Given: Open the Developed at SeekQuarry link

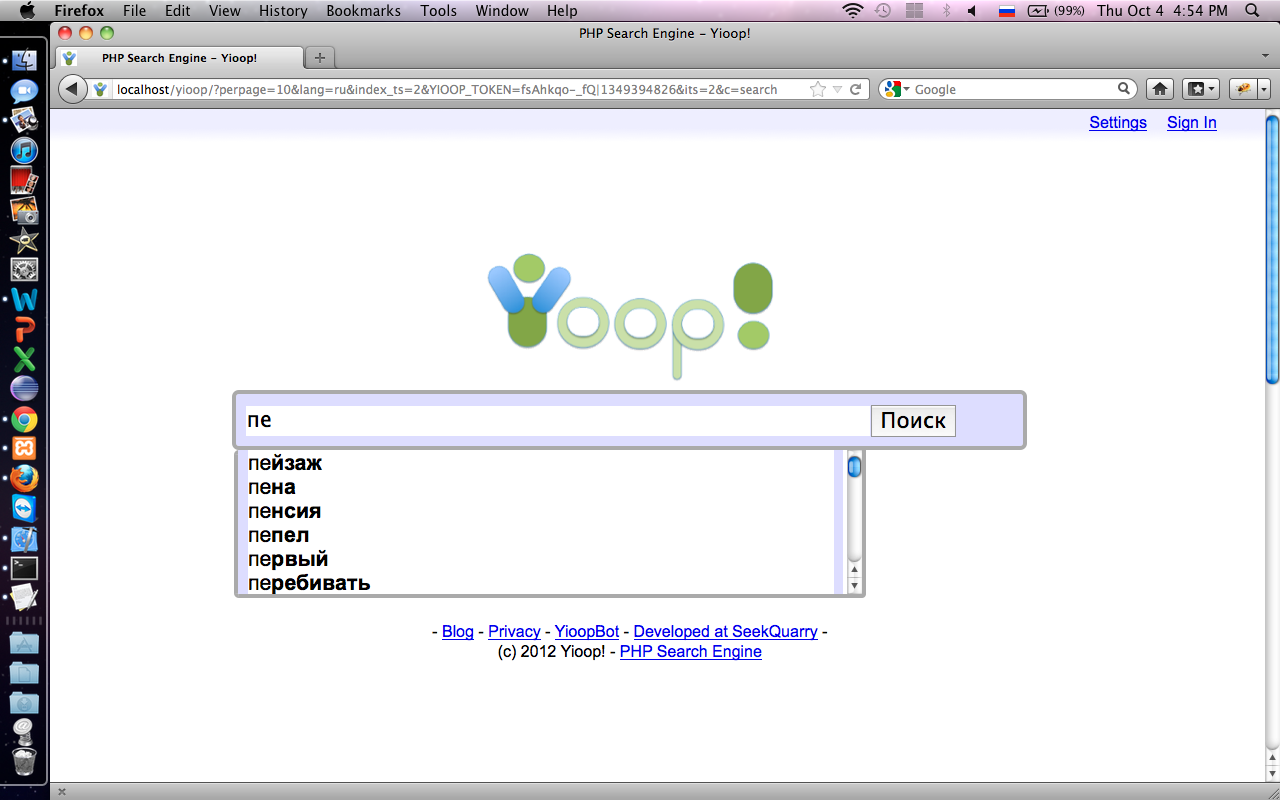Looking at the screenshot, I should click(726, 632).
